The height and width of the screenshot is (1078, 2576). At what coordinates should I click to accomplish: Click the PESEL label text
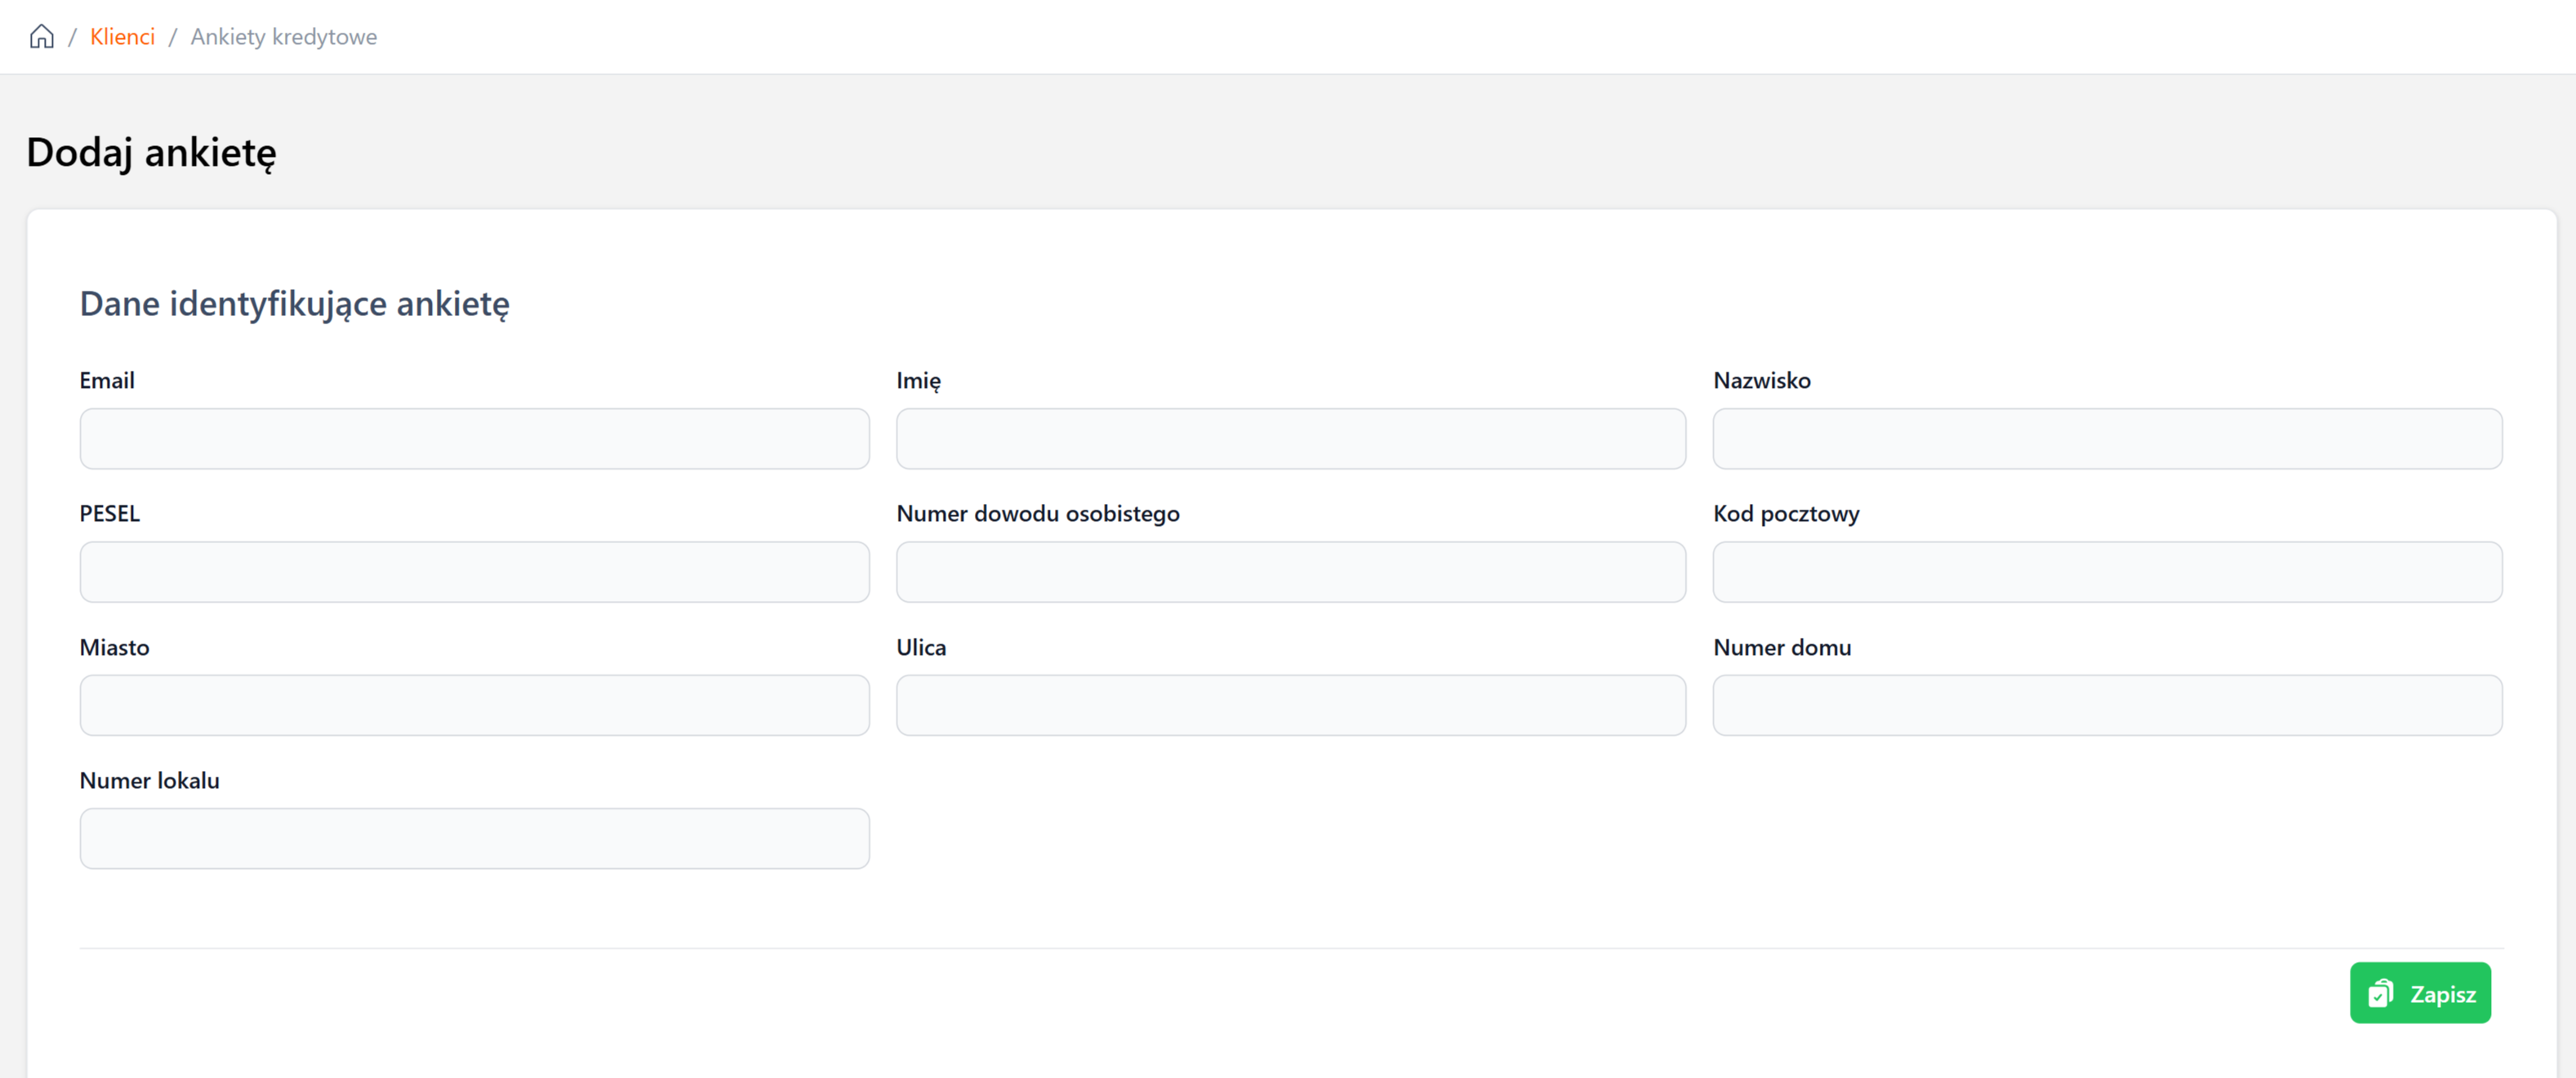coord(109,514)
